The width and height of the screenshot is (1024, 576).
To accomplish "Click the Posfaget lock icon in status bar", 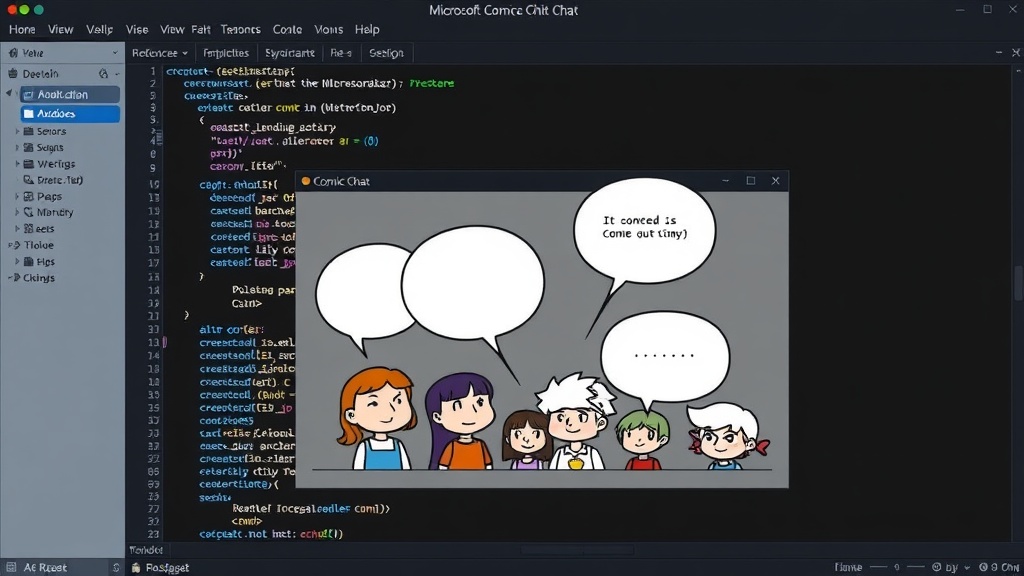I will point(136,568).
